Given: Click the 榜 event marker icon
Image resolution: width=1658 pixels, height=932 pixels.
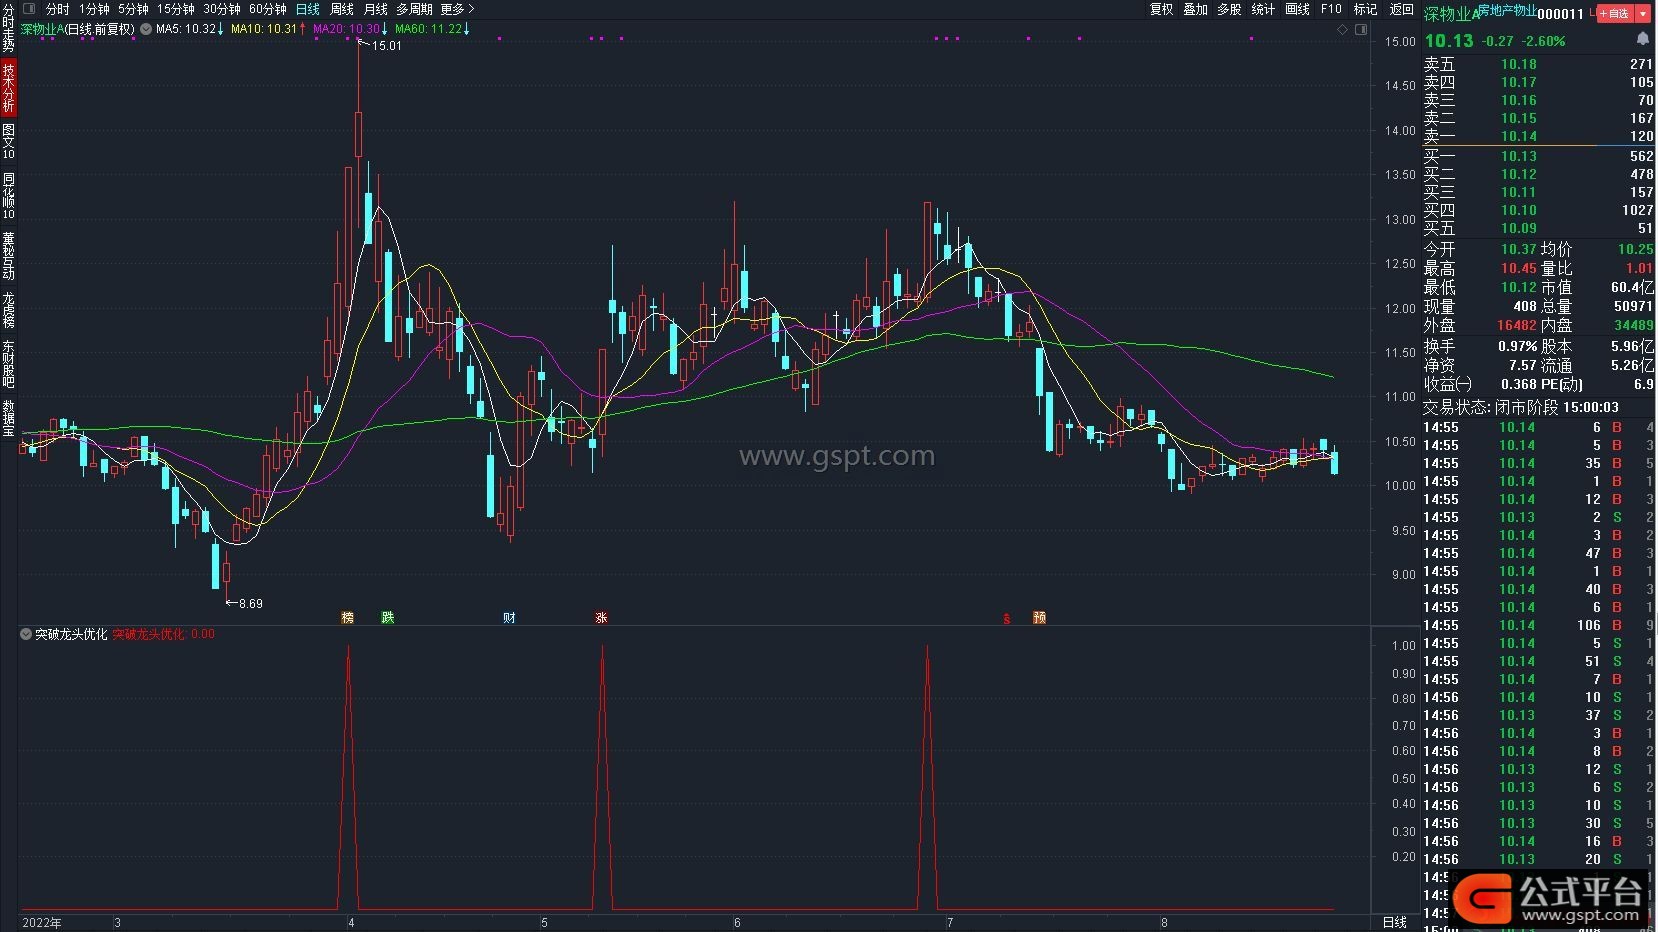Looking at the screenshot, I should point(348,618).
